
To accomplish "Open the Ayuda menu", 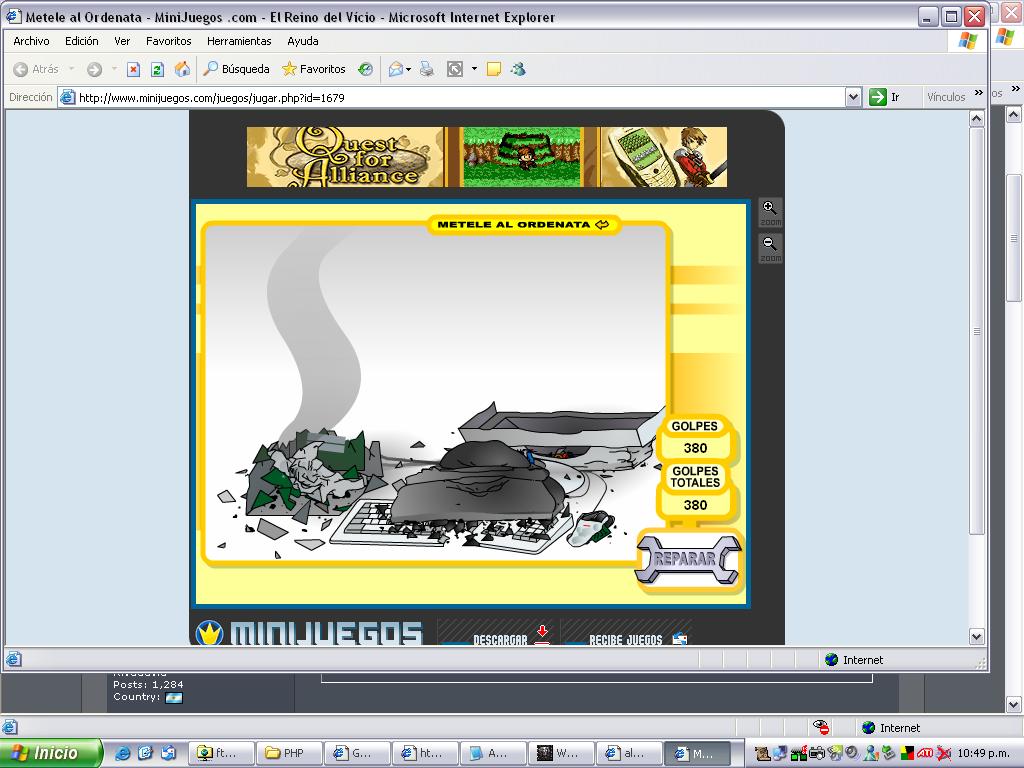I will pyautogui.click(x=303, y=41).
